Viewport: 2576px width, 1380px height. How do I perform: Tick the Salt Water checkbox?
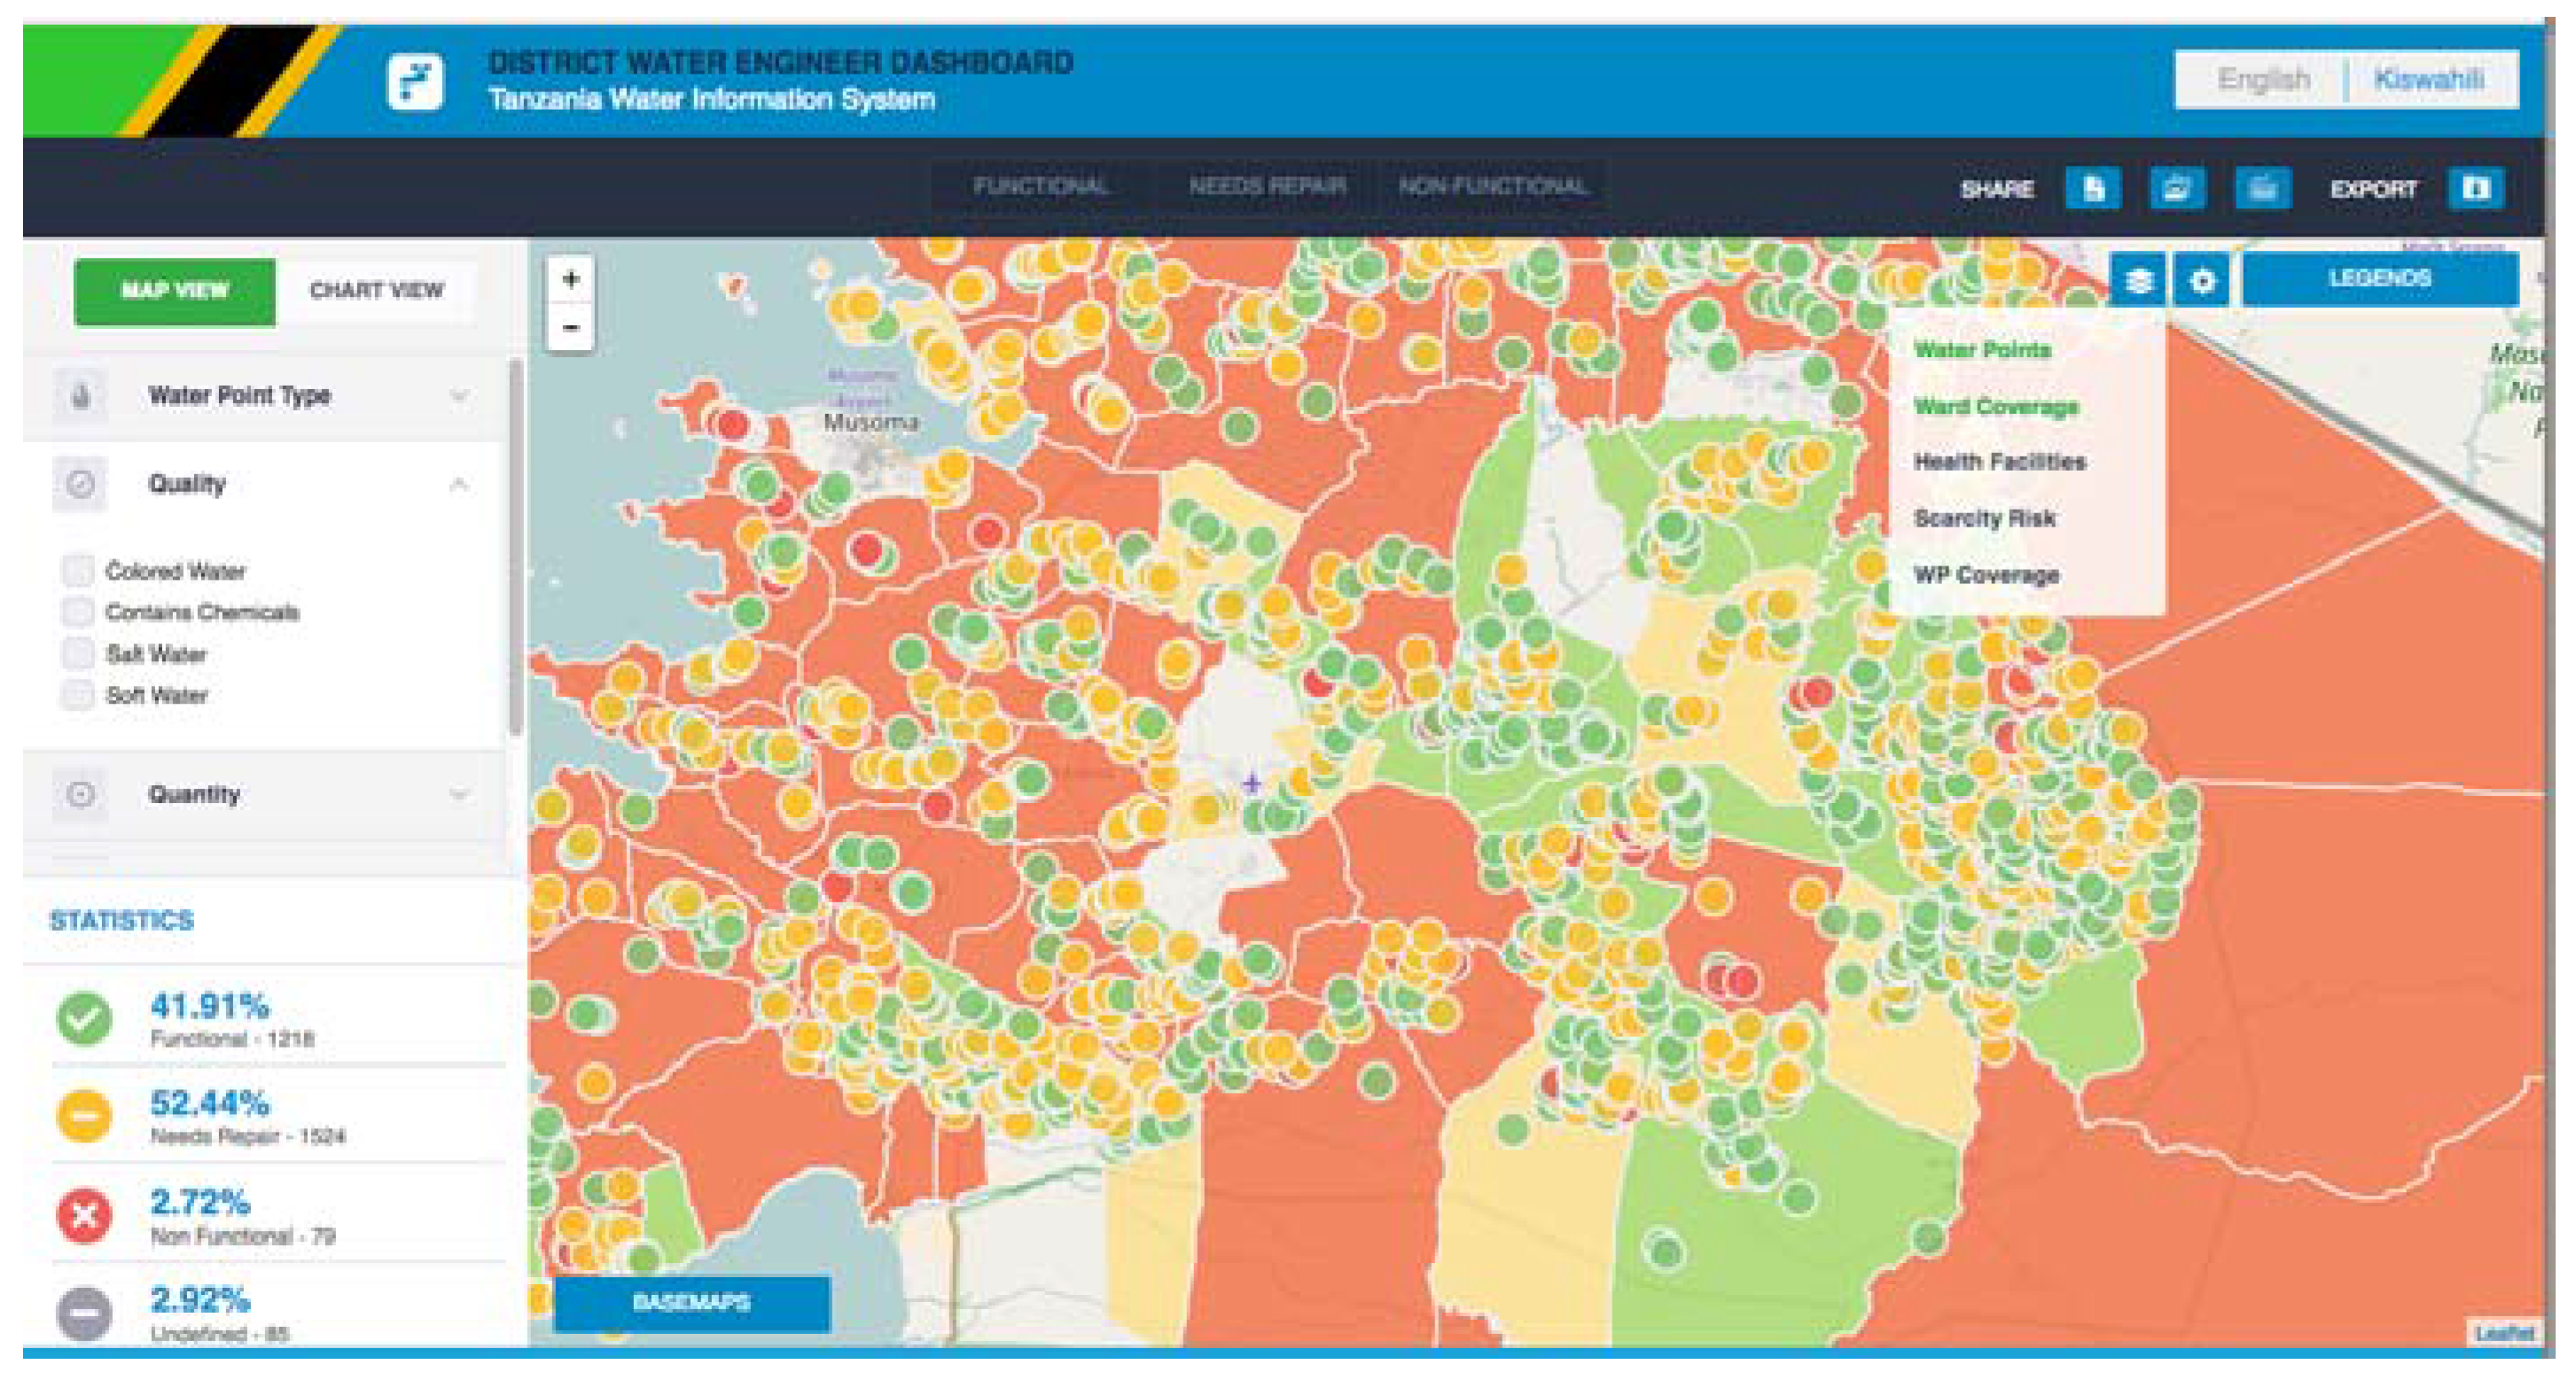[x=78, y=654]
